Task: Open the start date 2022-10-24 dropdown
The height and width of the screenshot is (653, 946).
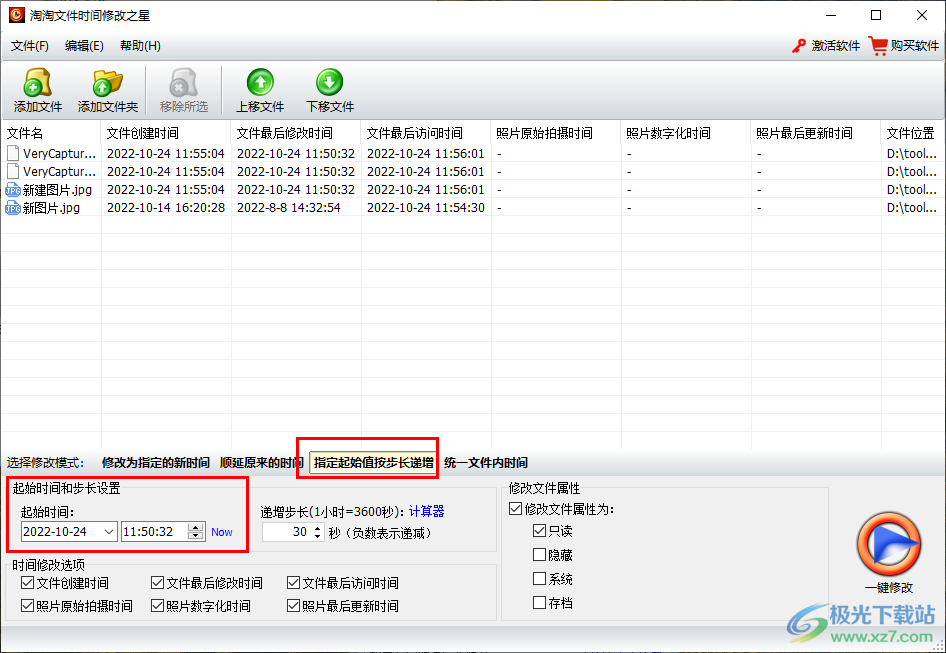Action: (x=109, y=532)
